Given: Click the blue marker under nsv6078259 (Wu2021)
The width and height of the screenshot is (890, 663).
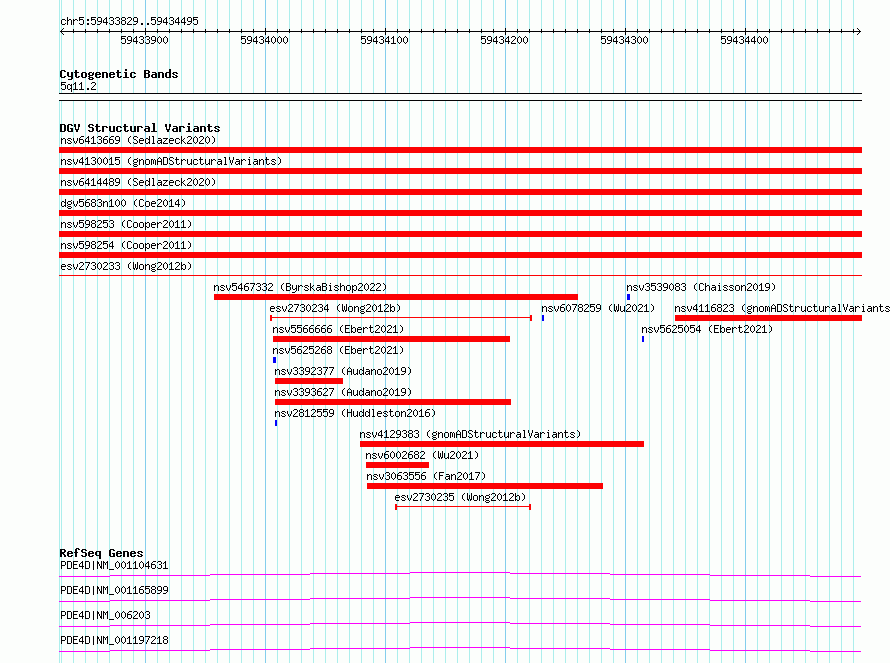Looking at the screenshot, I should tap(543, 318).
